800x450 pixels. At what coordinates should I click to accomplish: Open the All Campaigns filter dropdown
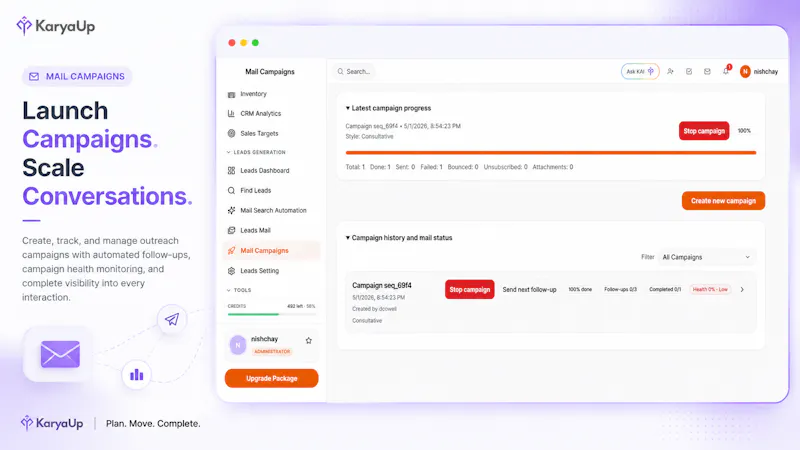click(706, 257)
